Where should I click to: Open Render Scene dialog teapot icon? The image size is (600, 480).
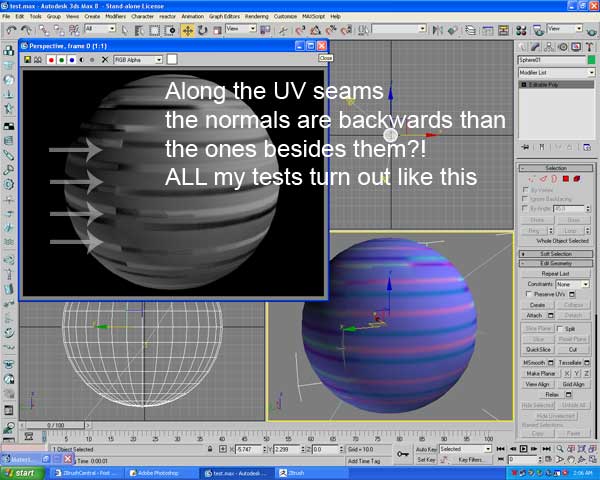pos(538,30)
